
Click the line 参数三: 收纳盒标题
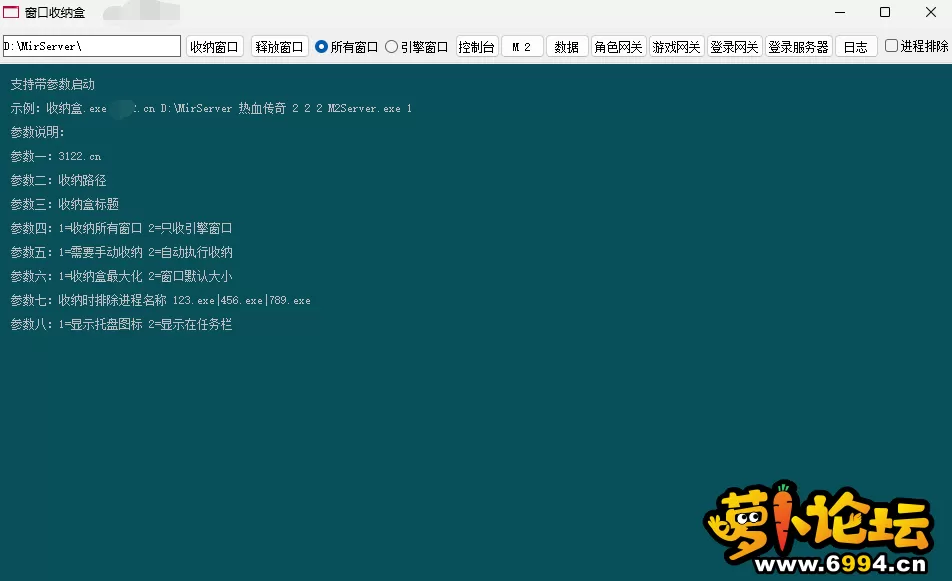coord(64,204)
